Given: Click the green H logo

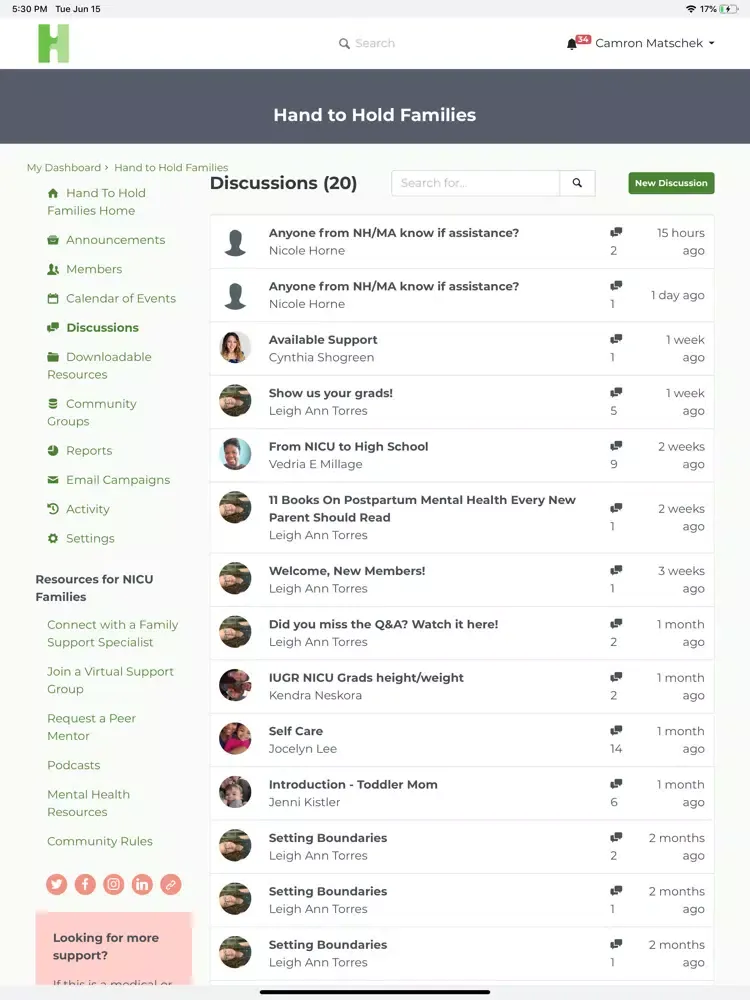Looking at the screenshot, I should click(54, 43).
